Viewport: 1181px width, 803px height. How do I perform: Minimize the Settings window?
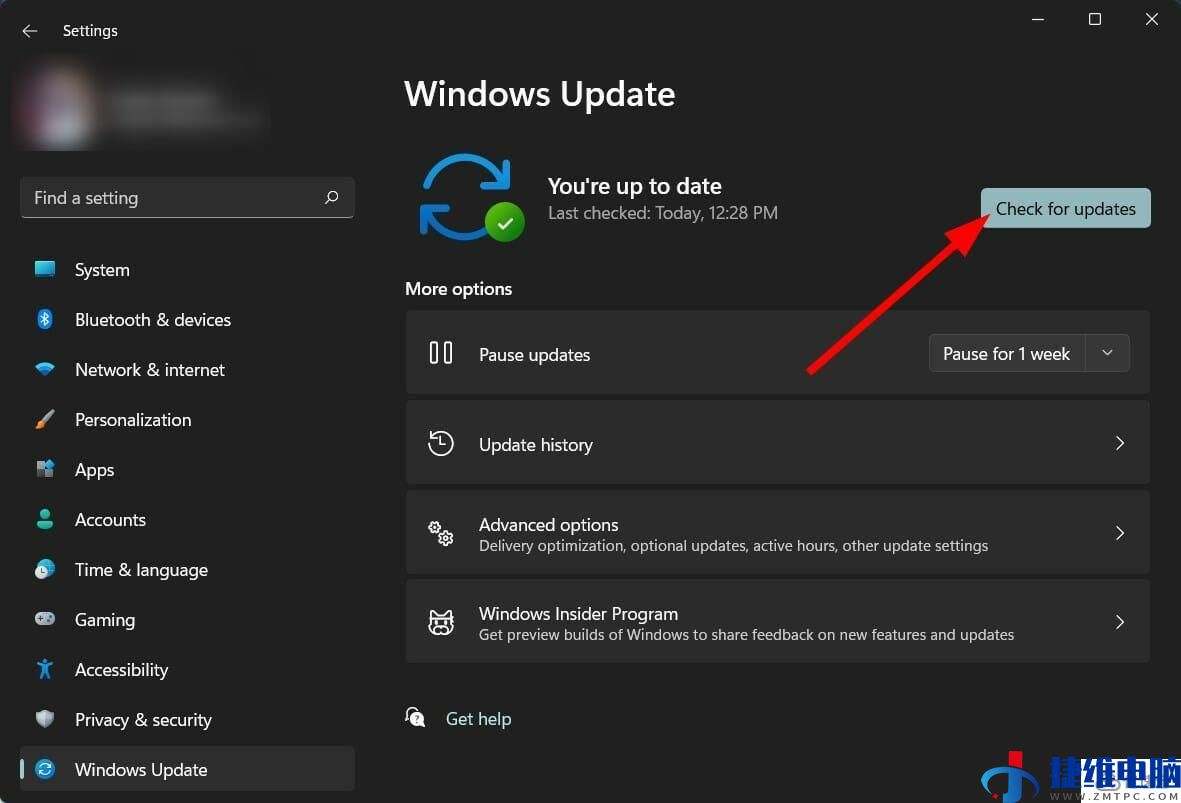(1038, 19)
